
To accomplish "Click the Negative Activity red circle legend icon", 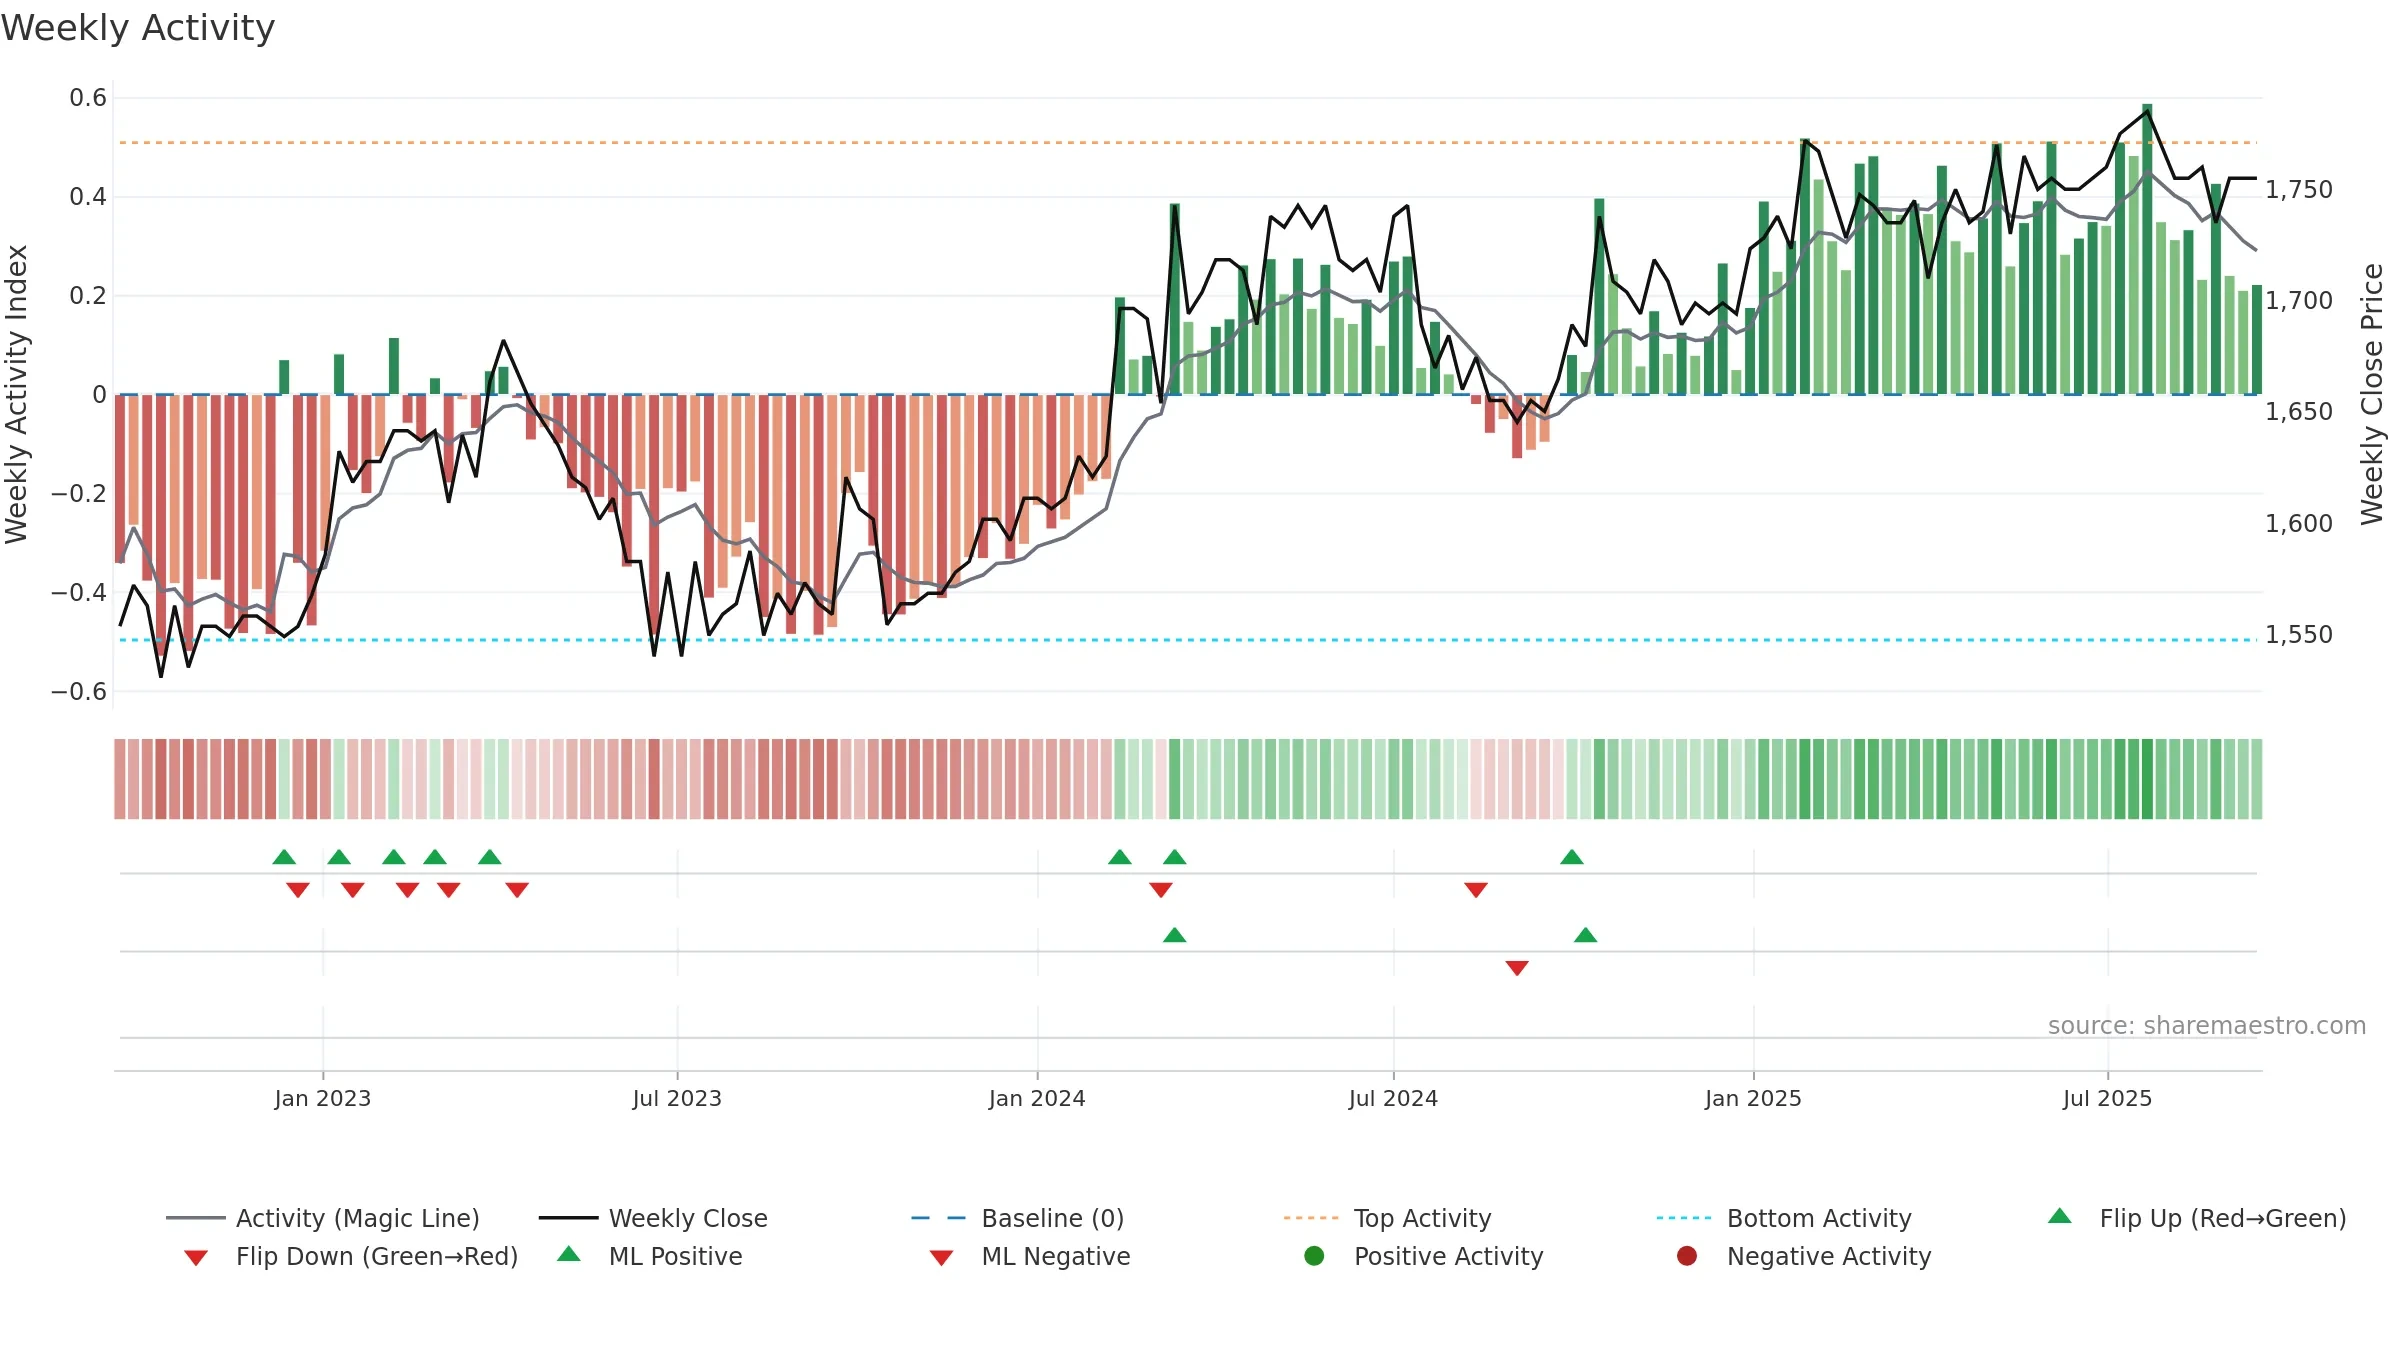I will [1687, 1256].
